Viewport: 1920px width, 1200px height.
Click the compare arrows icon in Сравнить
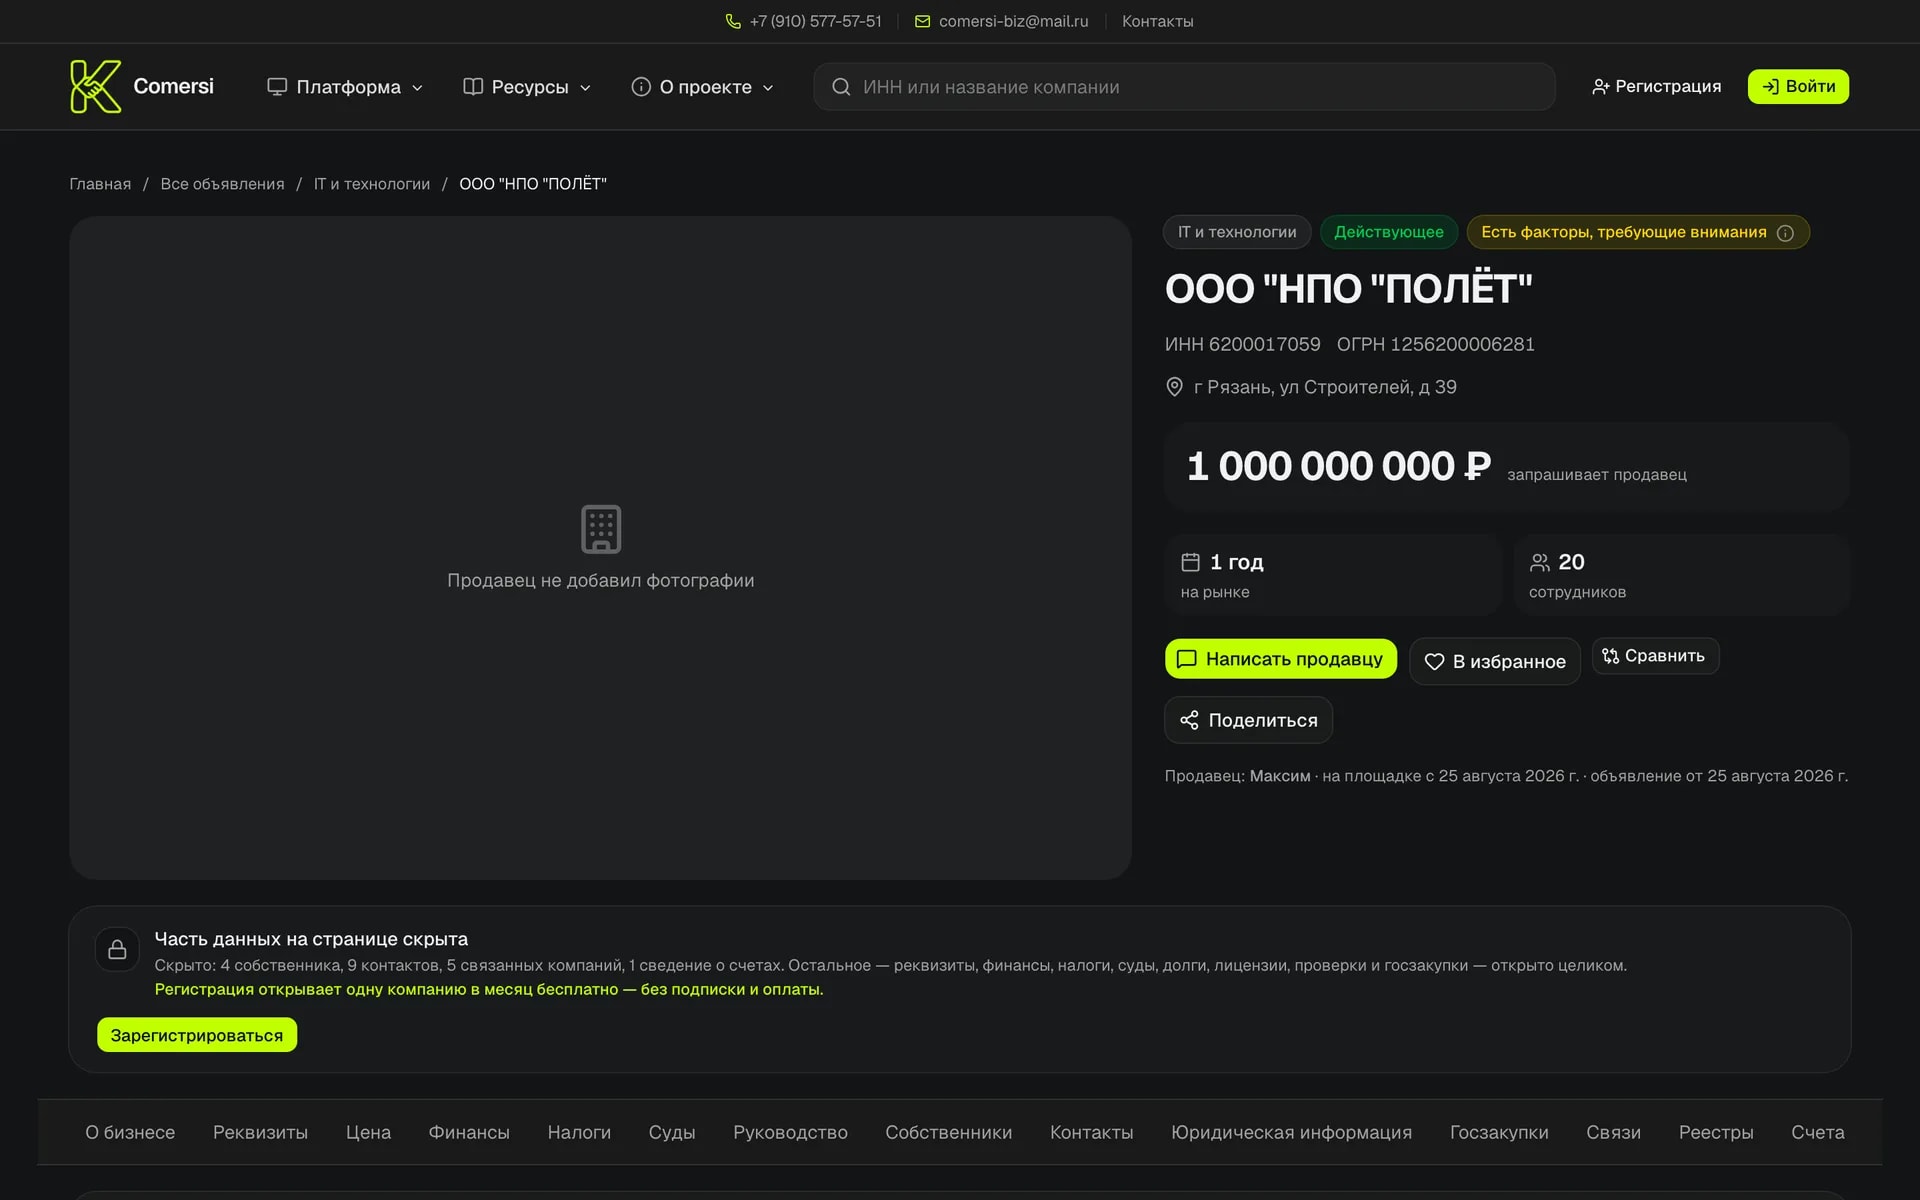coord(1610,656)
